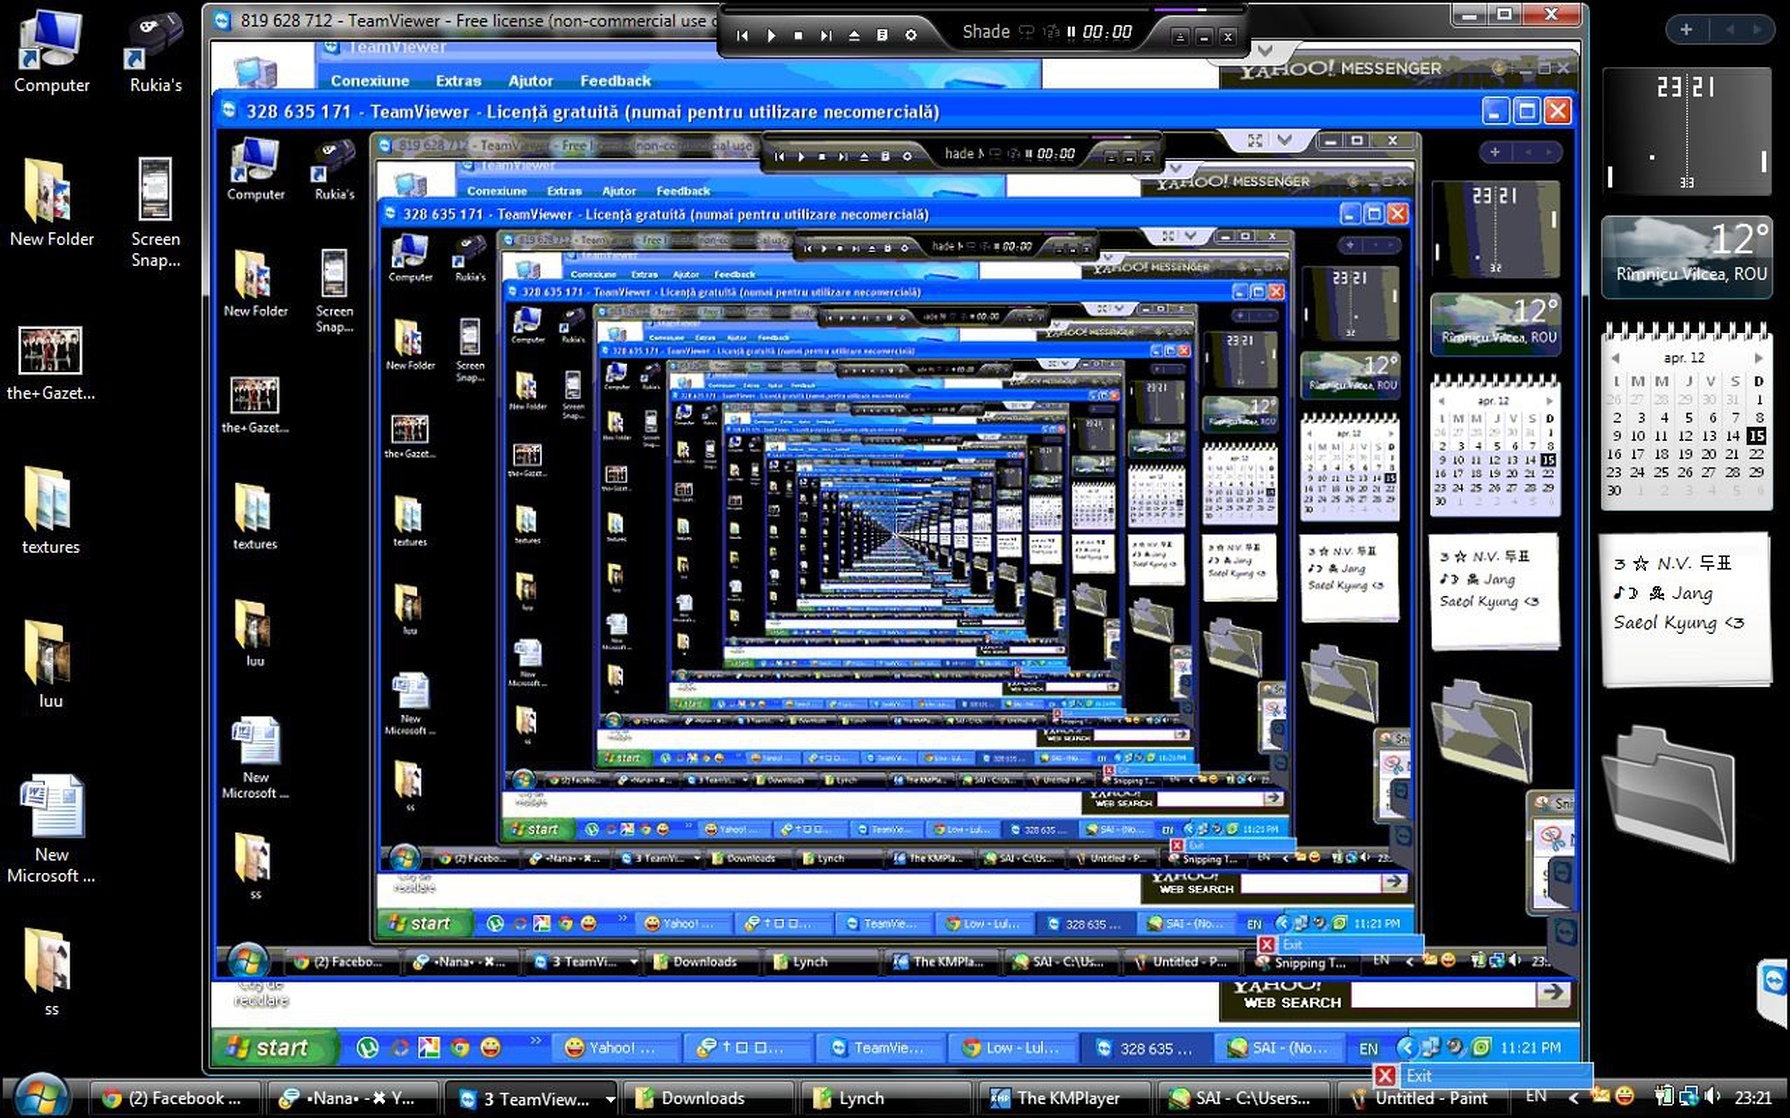Click volume speaker icon in host tray
The height and width of the screenshot is (1118, 1790).
coord(1712,1097)
